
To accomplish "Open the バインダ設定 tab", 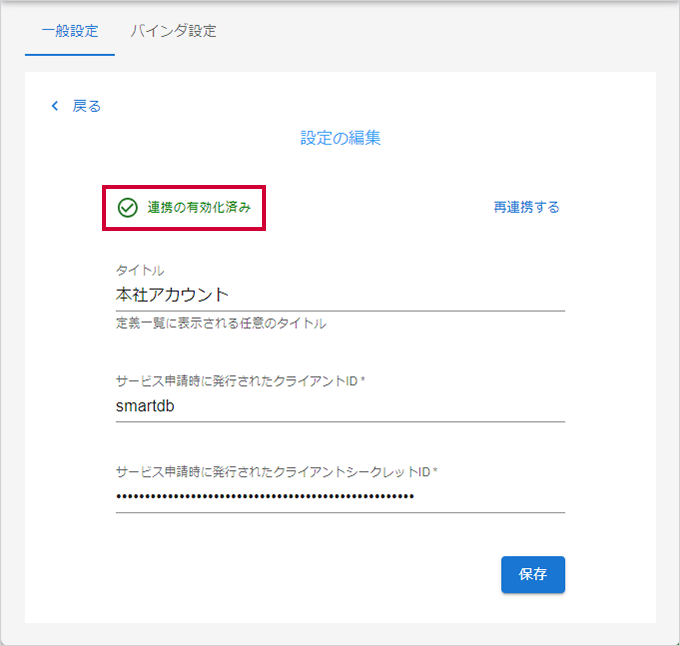I will point(173,31).
